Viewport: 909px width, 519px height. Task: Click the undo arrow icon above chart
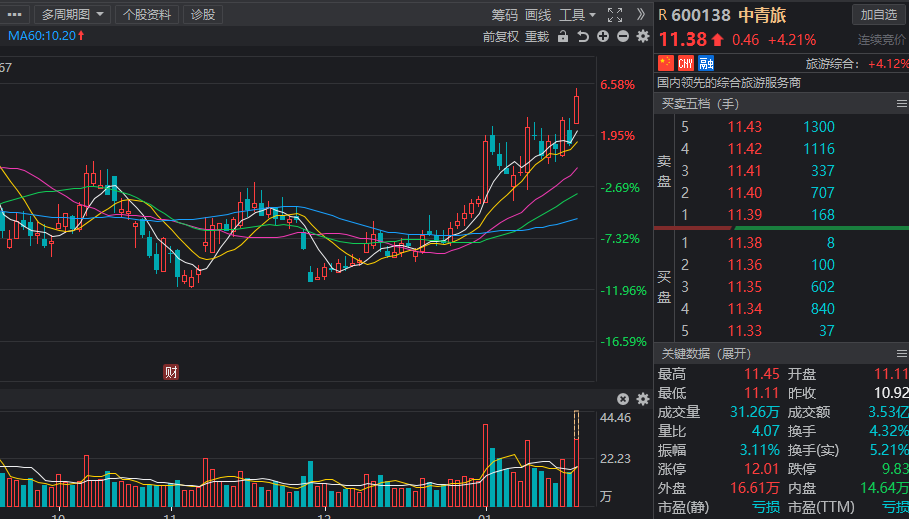(583, 37)
